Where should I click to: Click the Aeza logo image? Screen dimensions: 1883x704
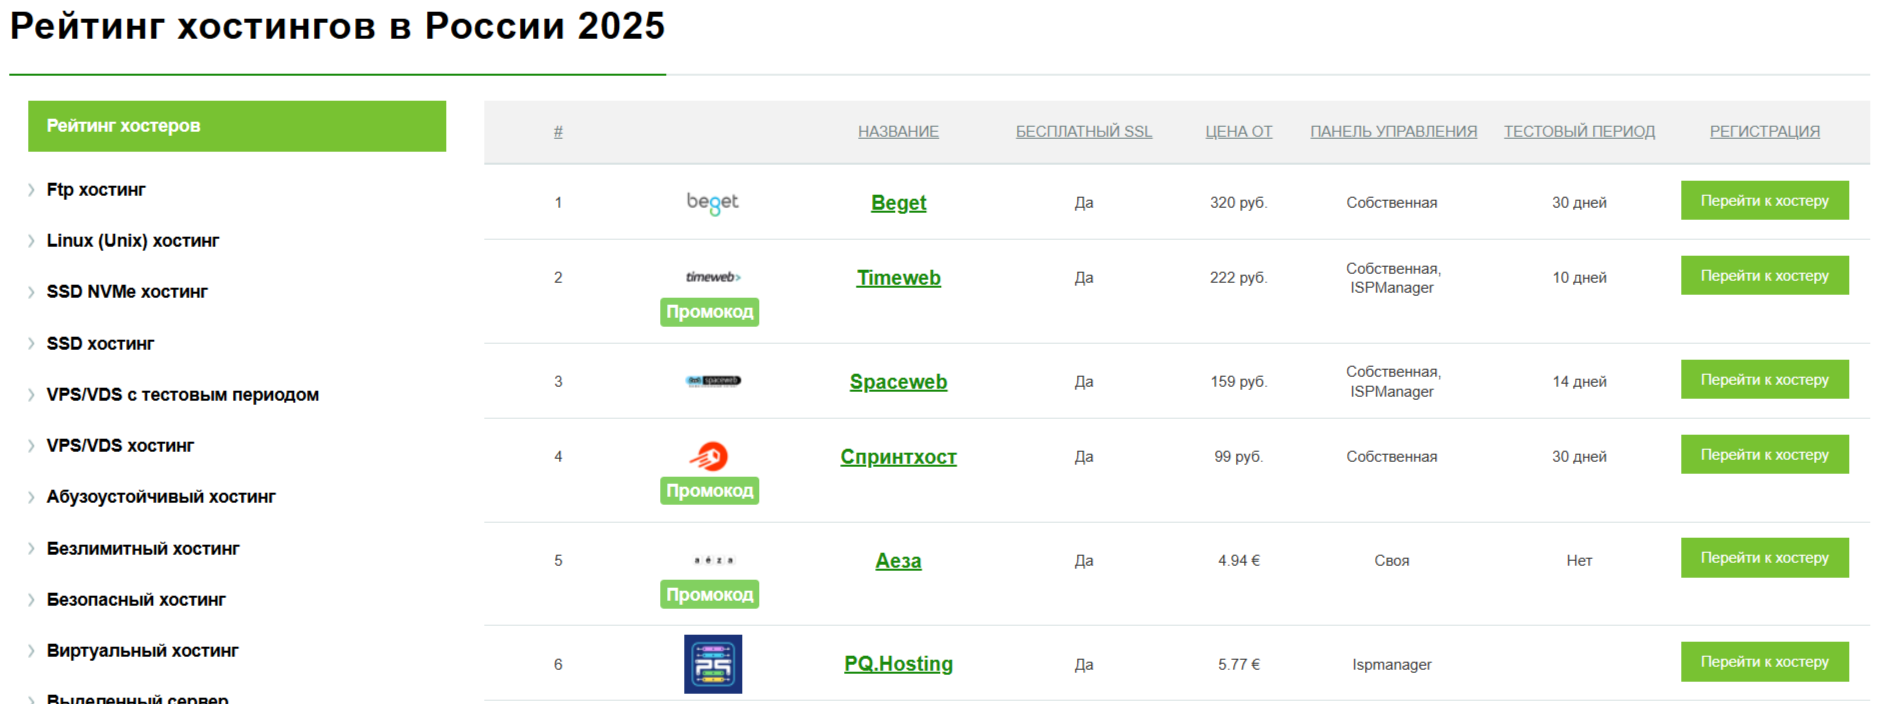click(x=713, y=560)
